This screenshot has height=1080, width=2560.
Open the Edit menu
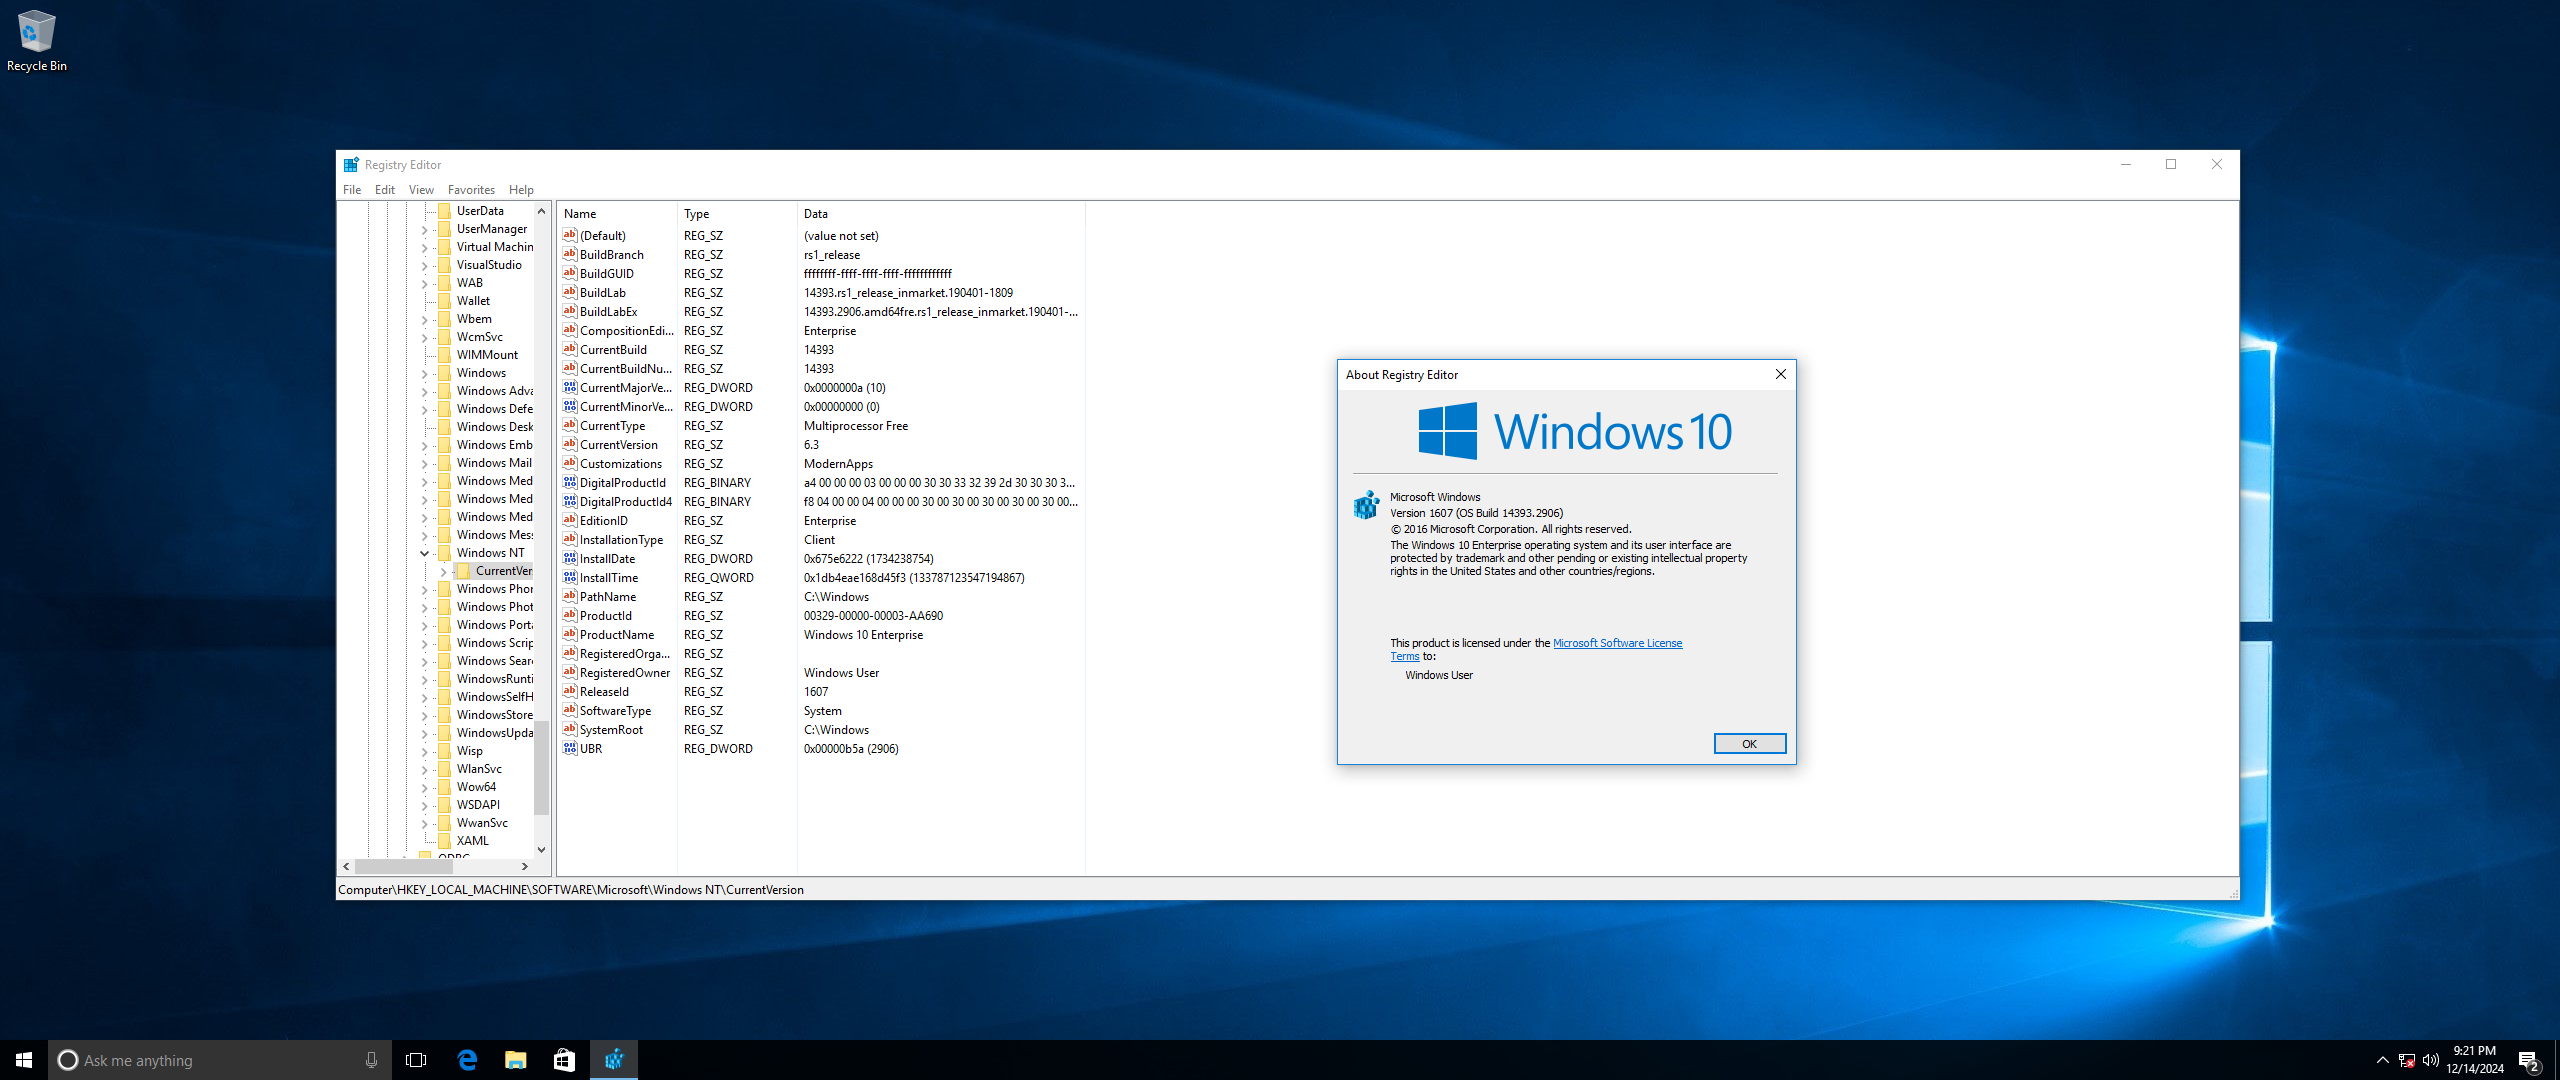[385, 190]
